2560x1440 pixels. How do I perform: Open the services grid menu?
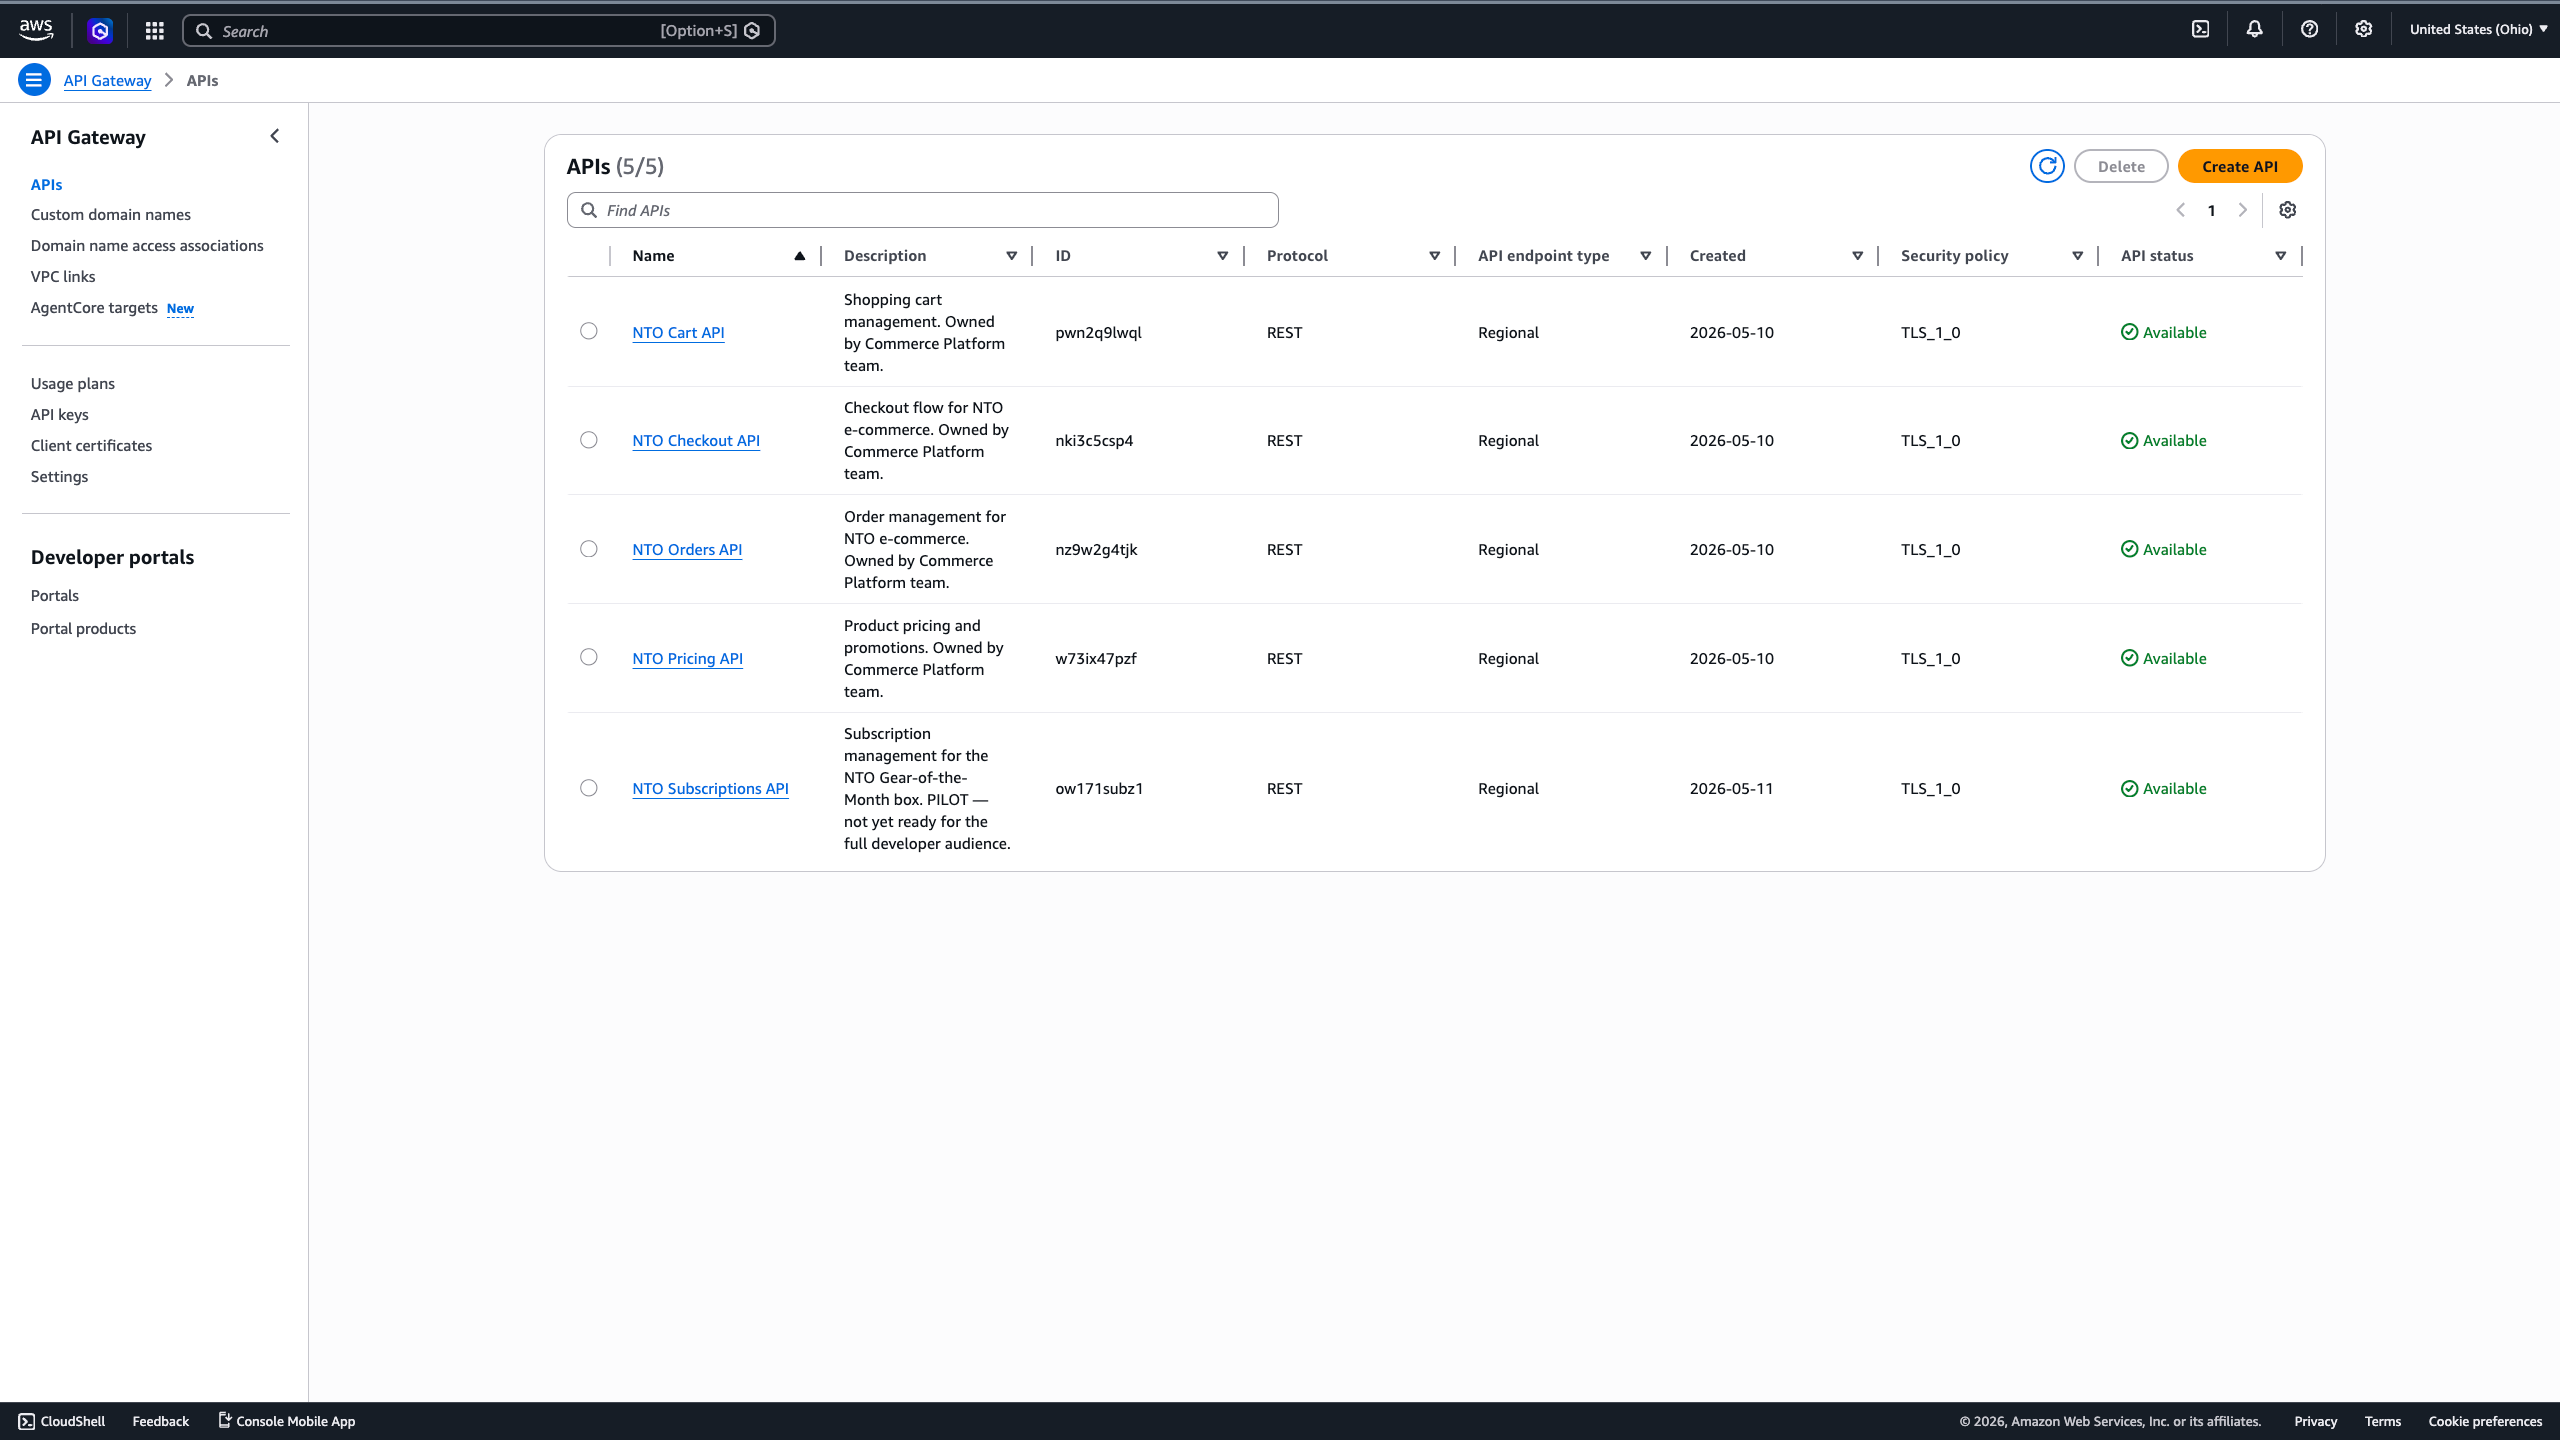click(x=154, y=31)
